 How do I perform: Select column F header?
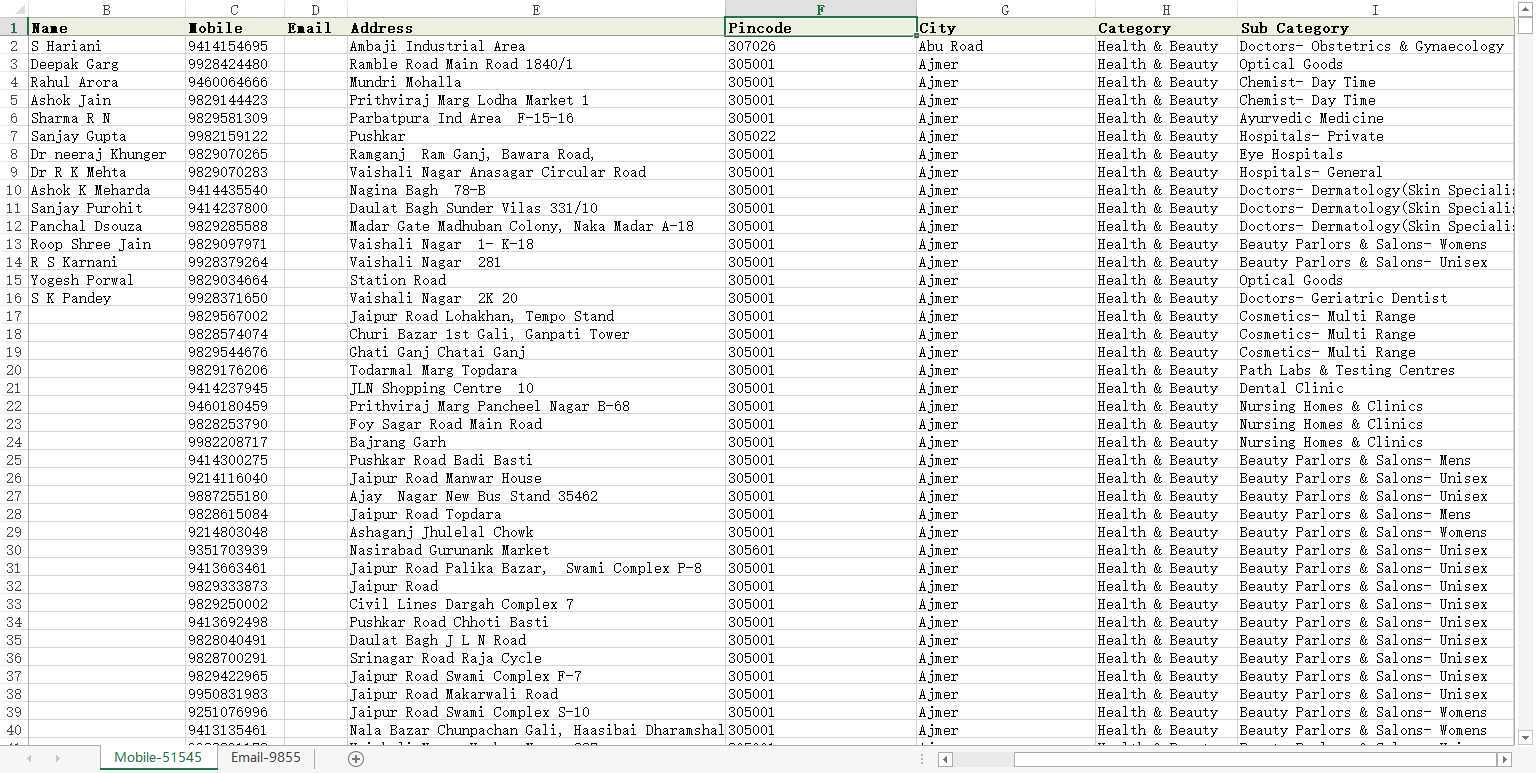click(x=821, y=10)
